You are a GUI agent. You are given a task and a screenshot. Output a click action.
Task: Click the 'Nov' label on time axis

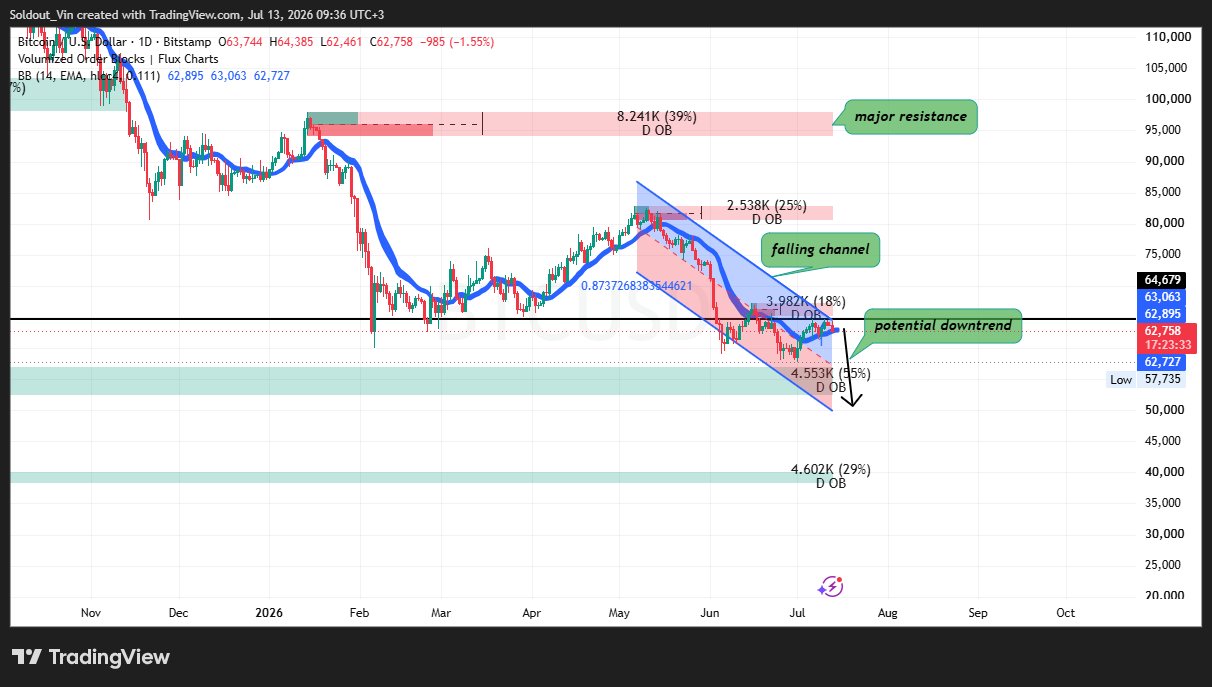pos(91,613)
